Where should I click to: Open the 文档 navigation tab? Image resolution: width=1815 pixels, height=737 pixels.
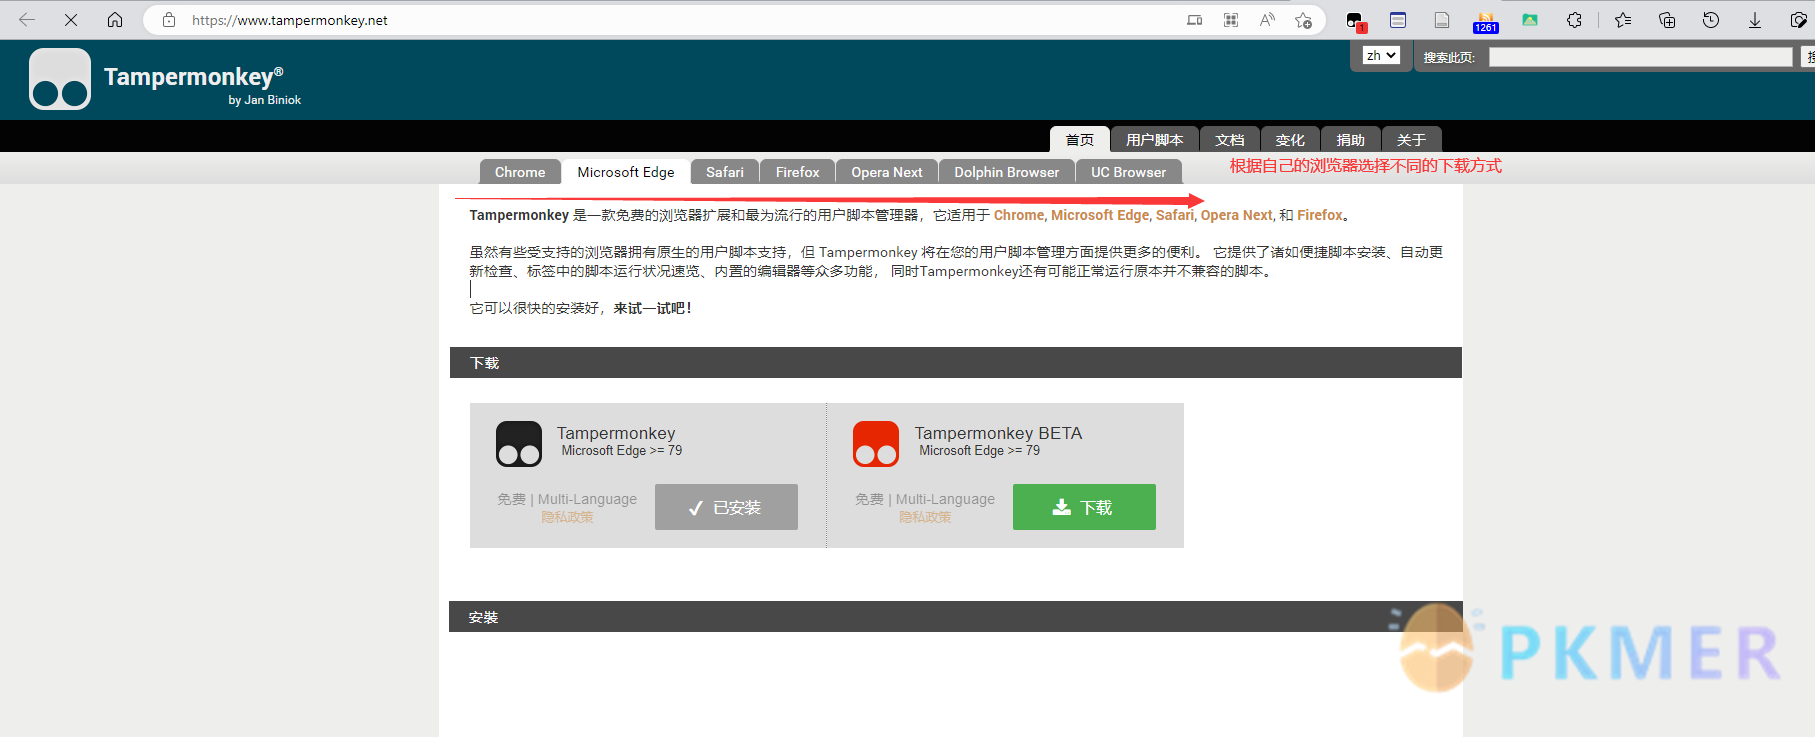[x=1230, y=140]
